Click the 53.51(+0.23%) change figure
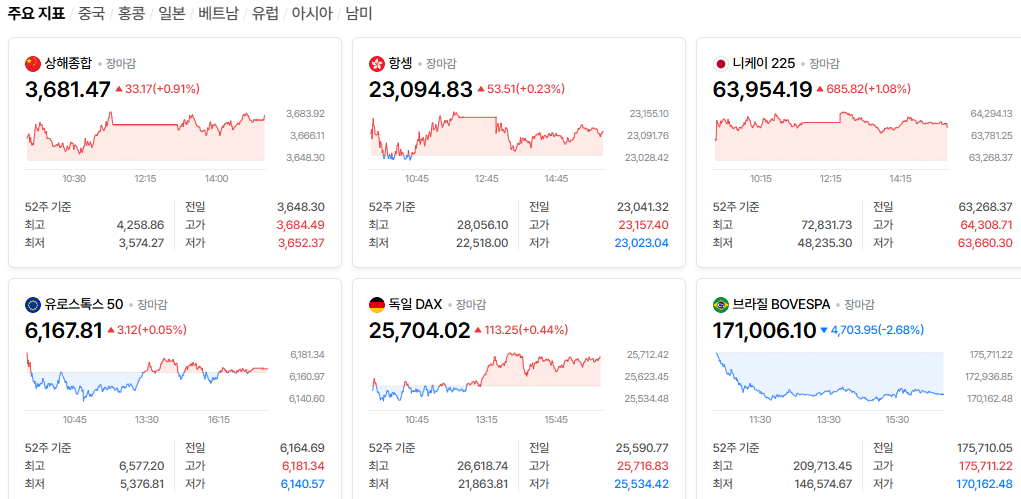 click(526, 89)
